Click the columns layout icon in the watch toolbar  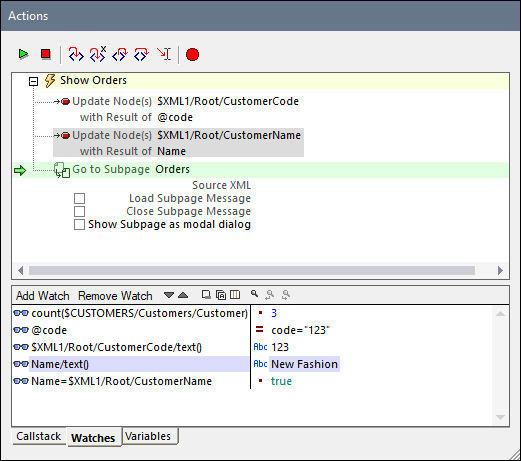tap(235, 295)
